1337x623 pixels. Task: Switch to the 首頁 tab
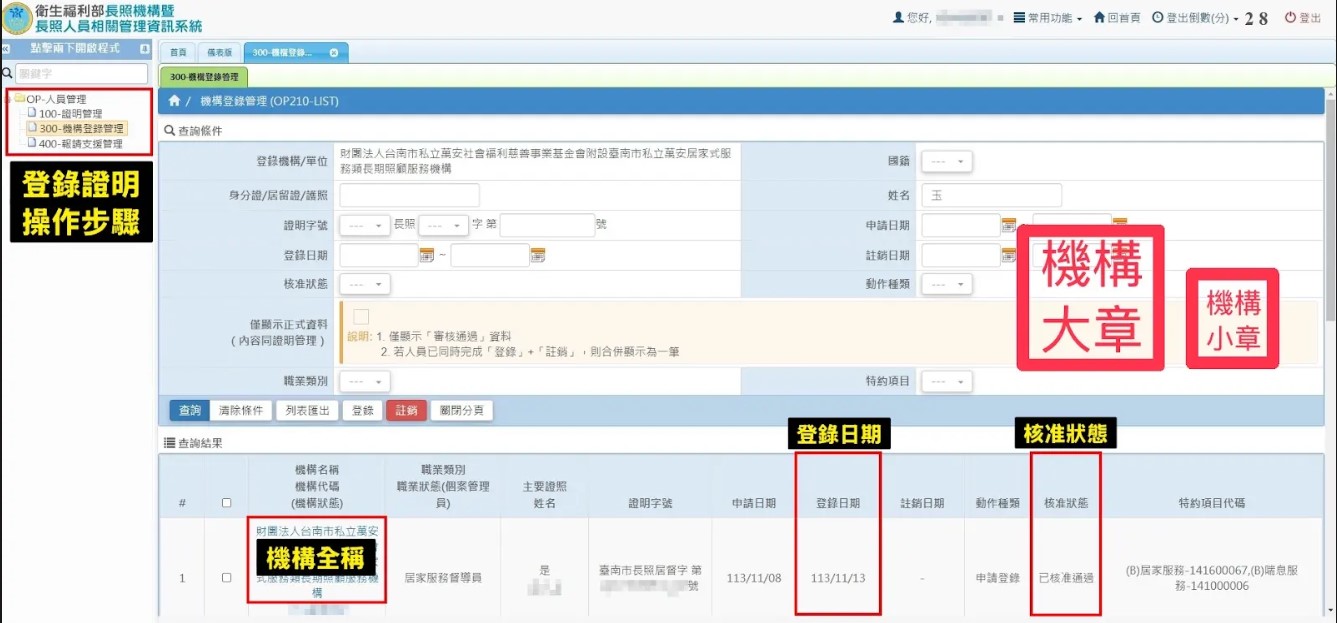click(178, 52)
